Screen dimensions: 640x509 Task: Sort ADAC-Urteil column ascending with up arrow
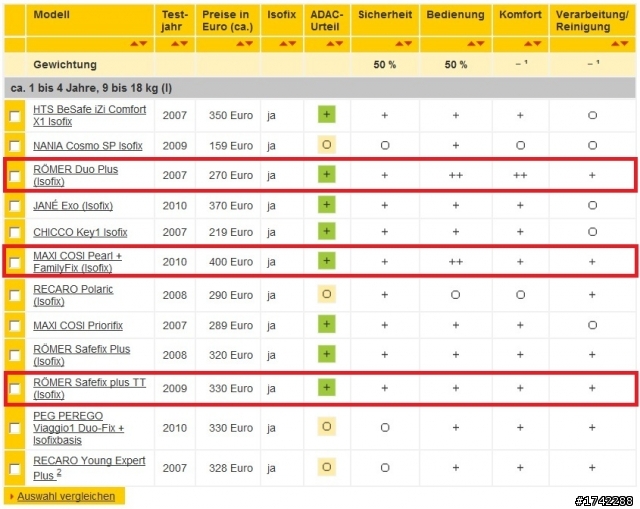click(330, 43)
